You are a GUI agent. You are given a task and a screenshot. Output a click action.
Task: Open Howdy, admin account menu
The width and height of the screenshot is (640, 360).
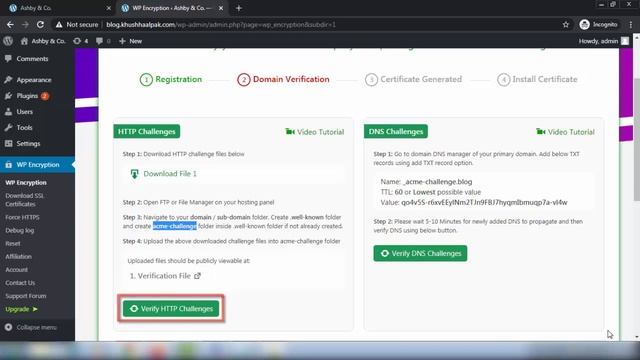pyautogui.click(x=604, y=41)
